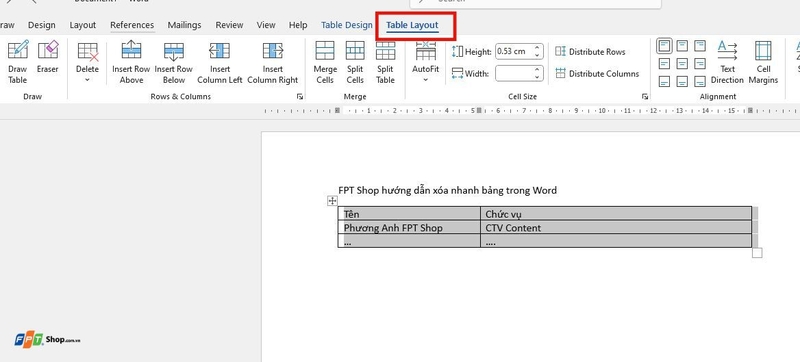The image size is (800, 362).
Task: Increase column Width with up arrow
Action: [537, 70]
